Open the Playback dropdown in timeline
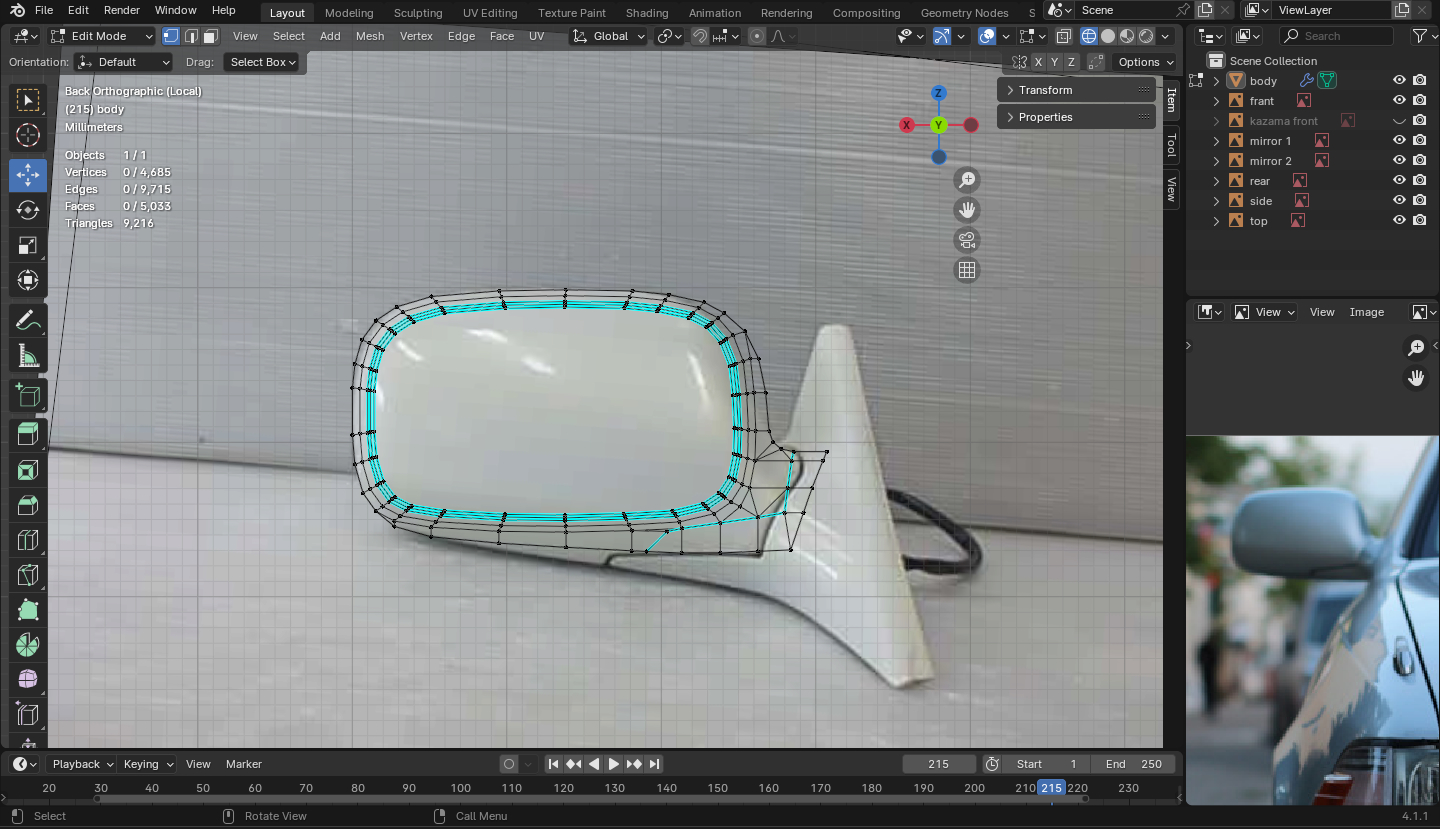1440x829 pixels. coord(83,764)
